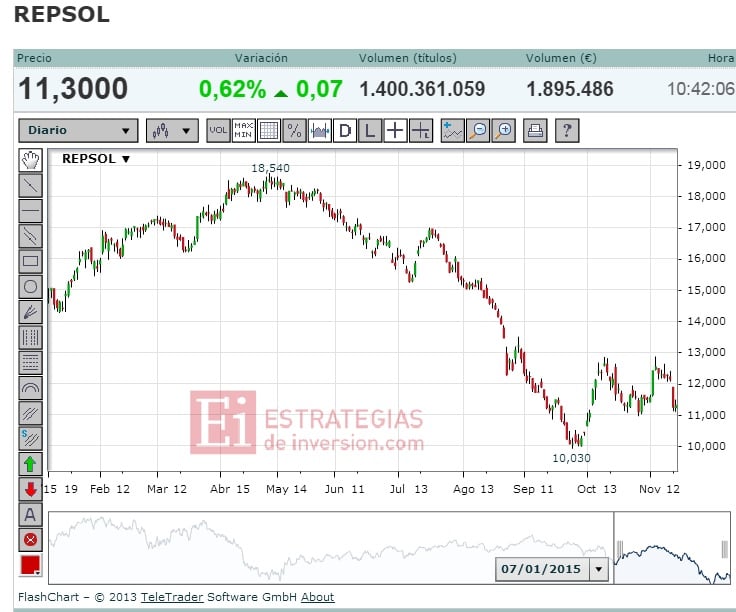Place a green up arrow marker
The width and height of the screenshot is (736, 612).
click(31, 464)
